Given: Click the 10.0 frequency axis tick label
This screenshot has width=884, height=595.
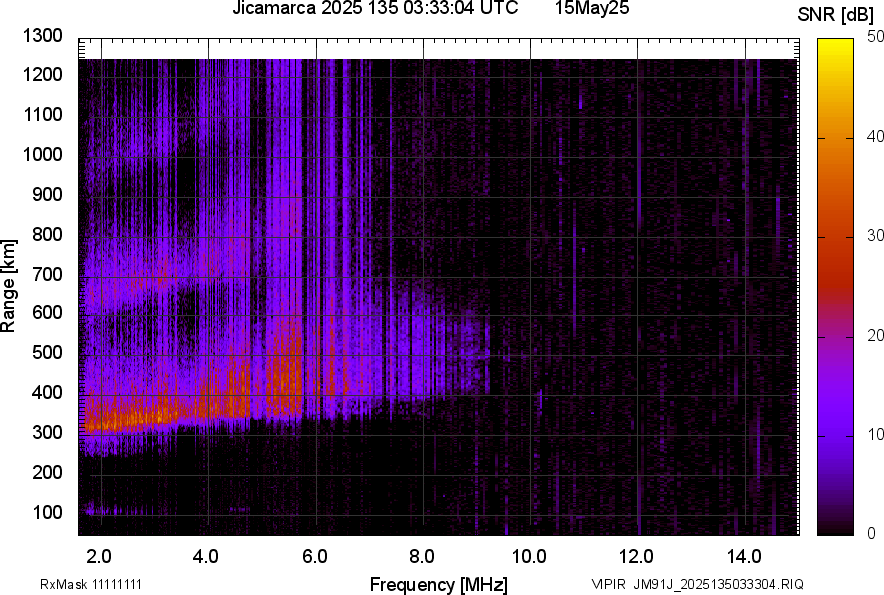Looking at the screenshot, I should [529, 556].
